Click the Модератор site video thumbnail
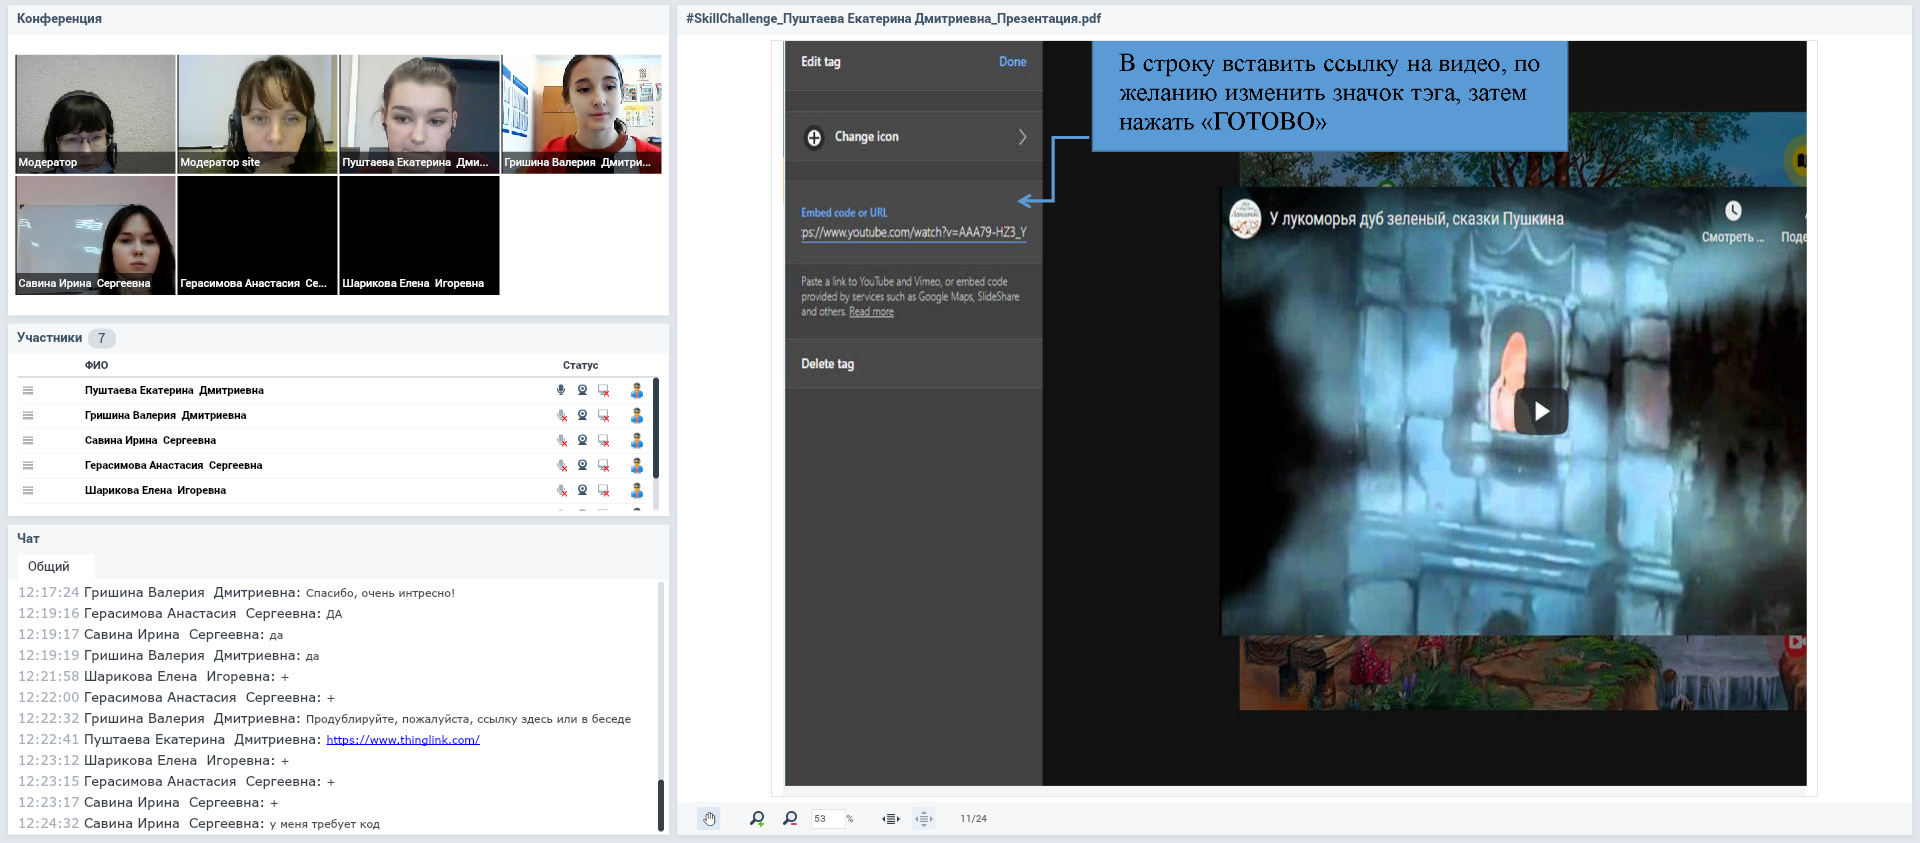Image resolution: width=1920 pixels, height=843 pixels. click(x=258, y=114)
